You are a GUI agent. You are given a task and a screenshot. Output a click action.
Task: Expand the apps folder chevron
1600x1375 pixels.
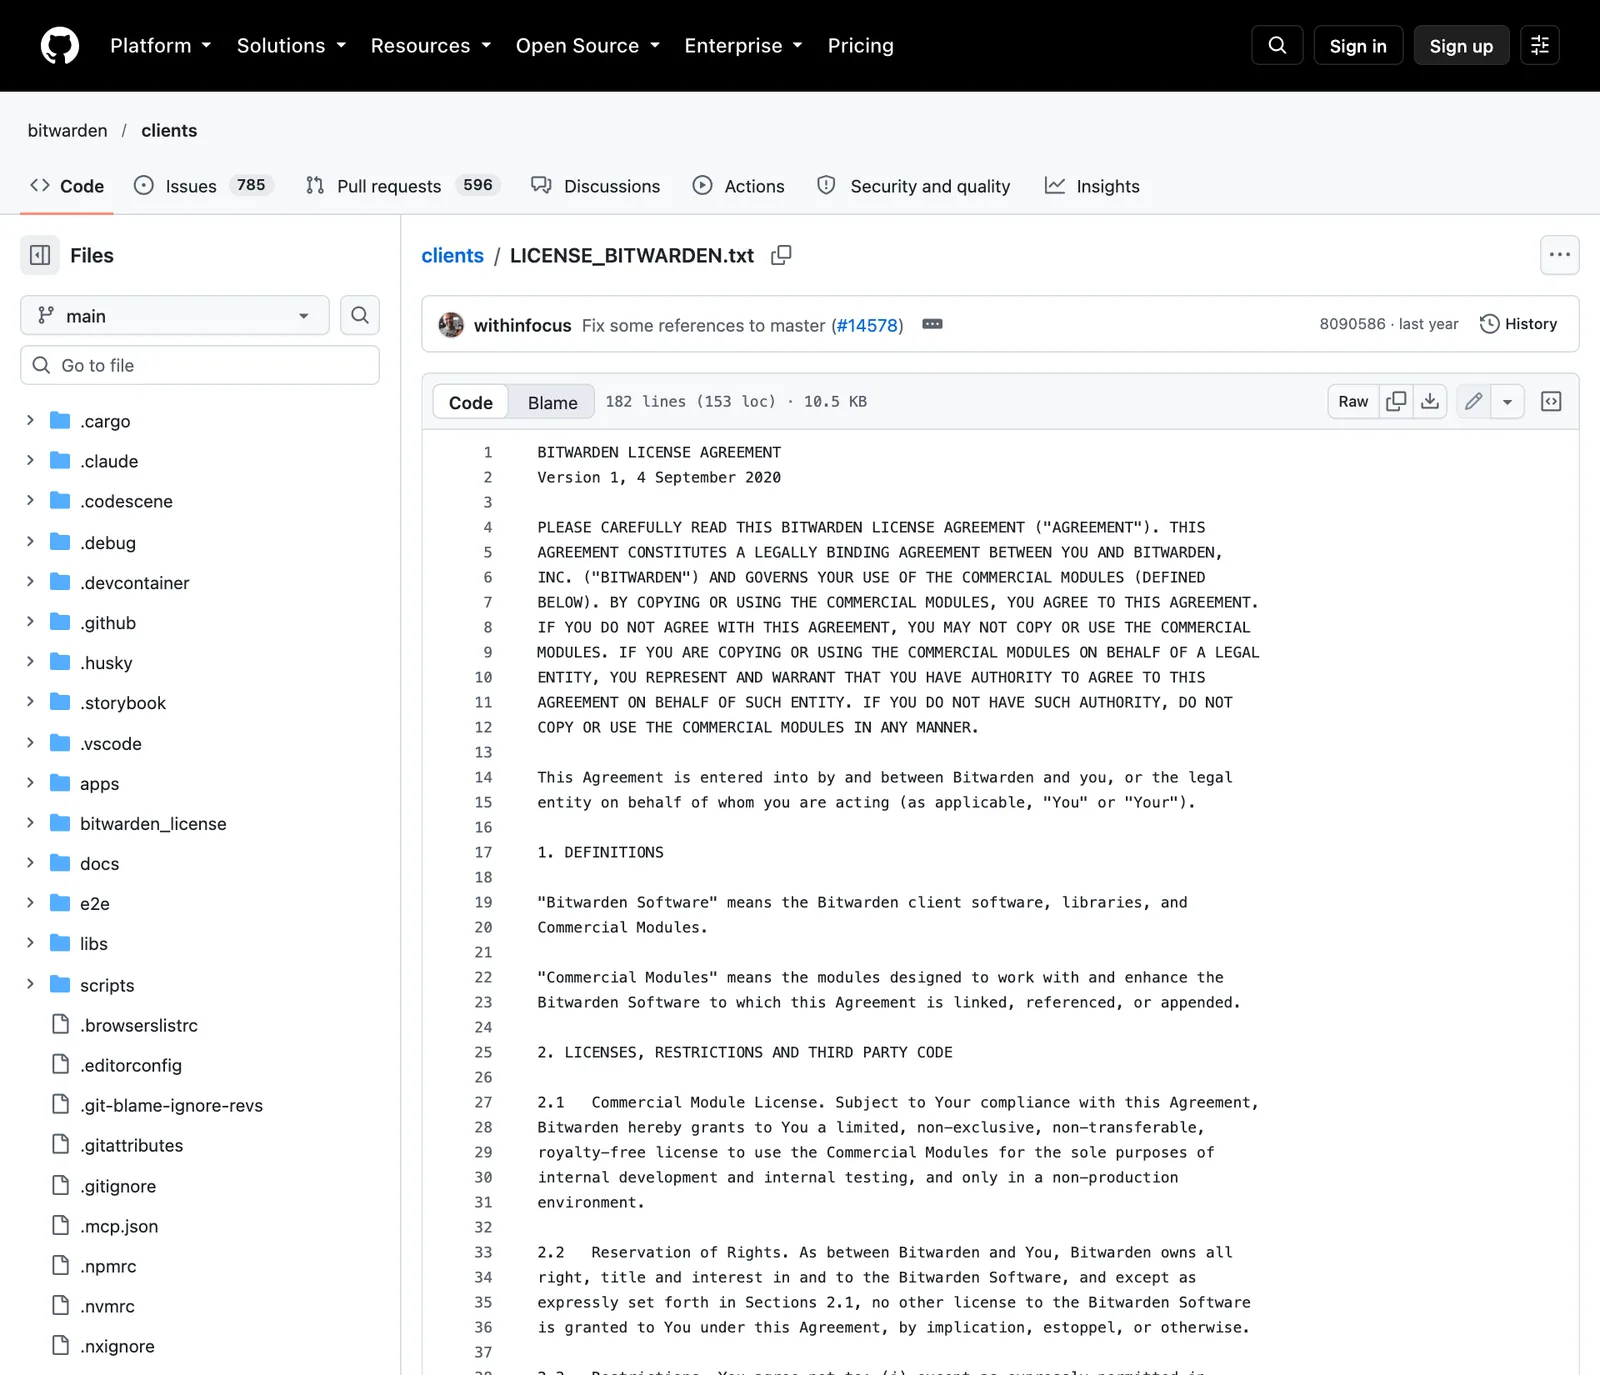[30, 783]
